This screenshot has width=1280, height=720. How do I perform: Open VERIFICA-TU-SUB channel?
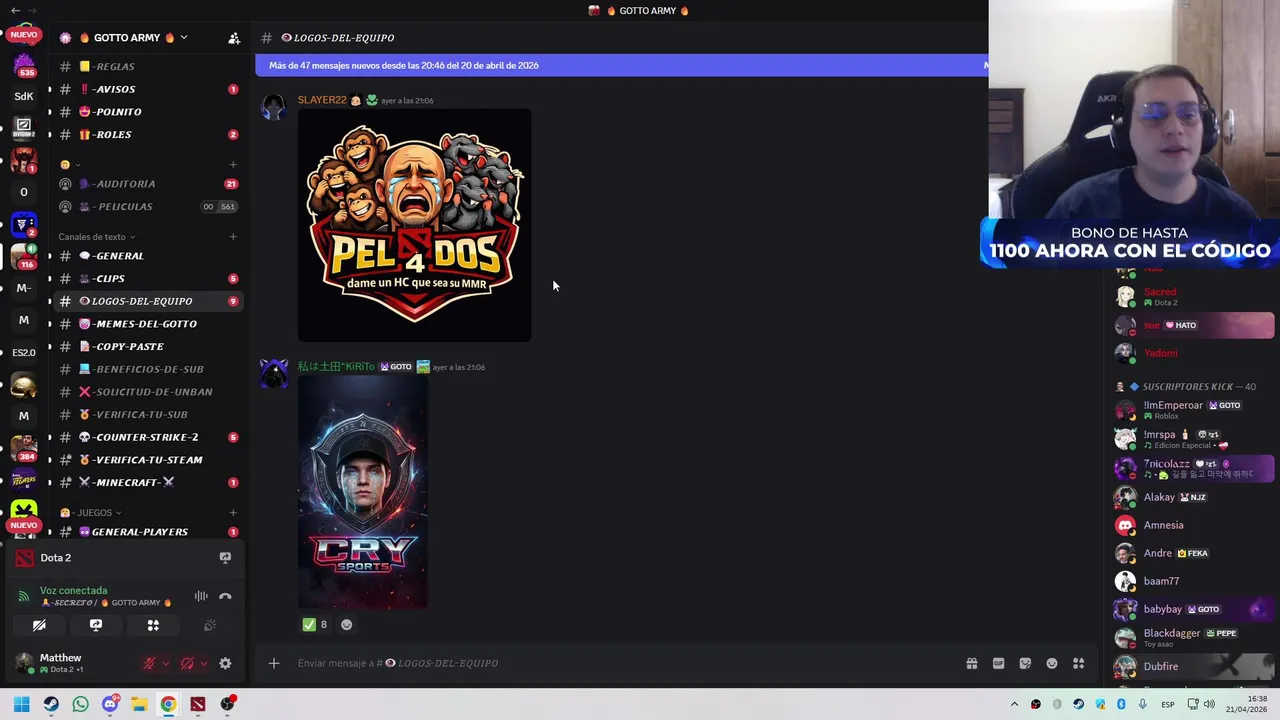[x=148, y=414]
